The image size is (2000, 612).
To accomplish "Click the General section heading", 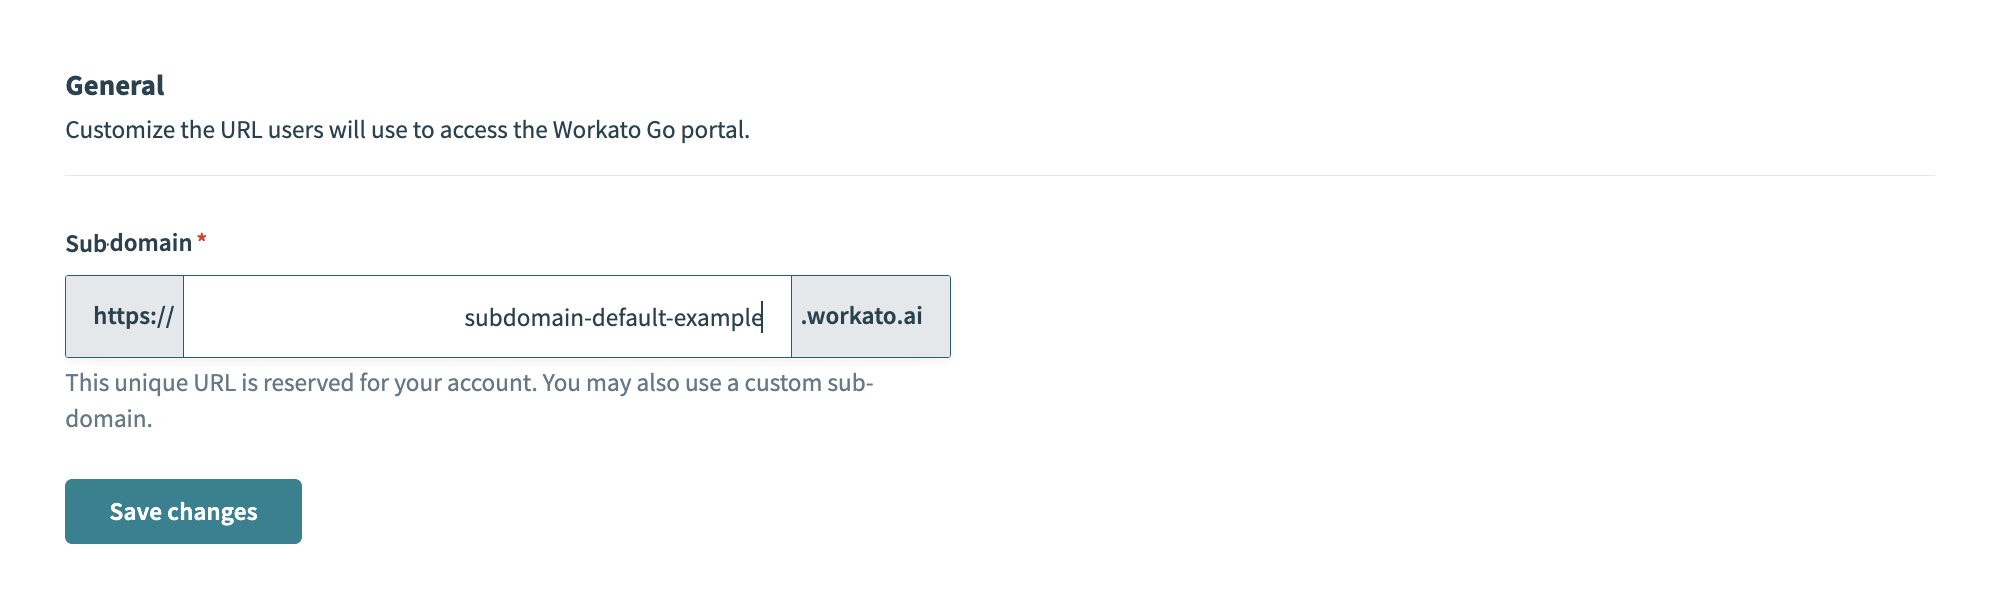I will point(114,85).
